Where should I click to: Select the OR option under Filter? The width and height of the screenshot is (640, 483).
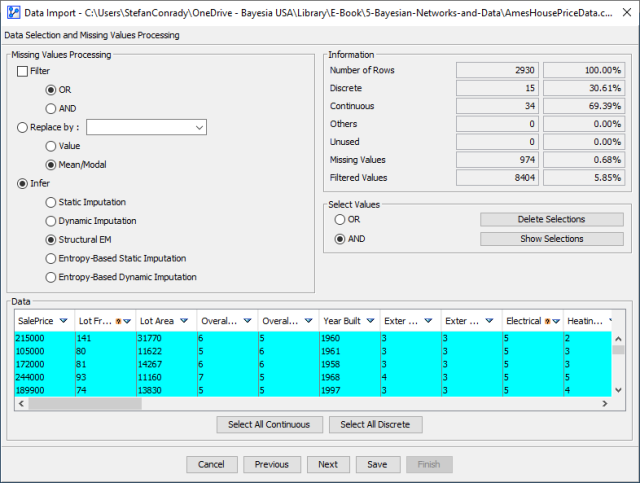(x=51, y=90)
